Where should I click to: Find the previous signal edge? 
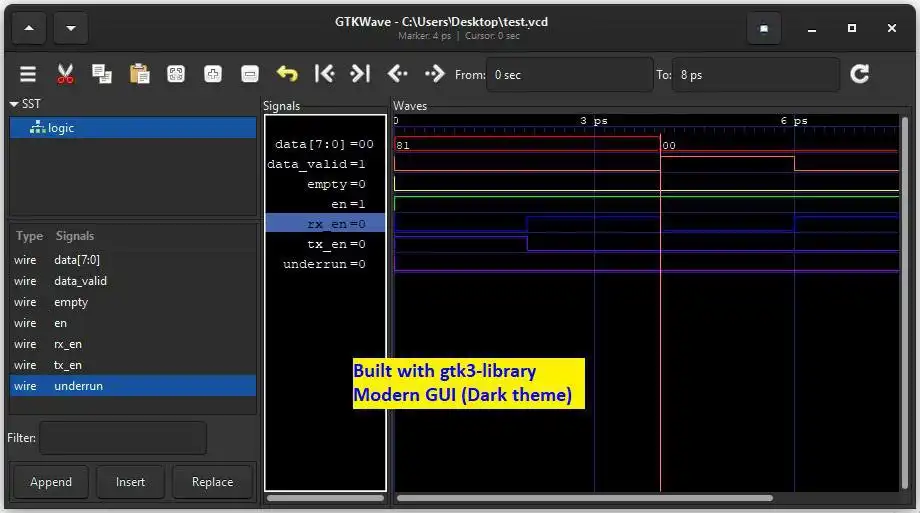[x=397, y=74]
